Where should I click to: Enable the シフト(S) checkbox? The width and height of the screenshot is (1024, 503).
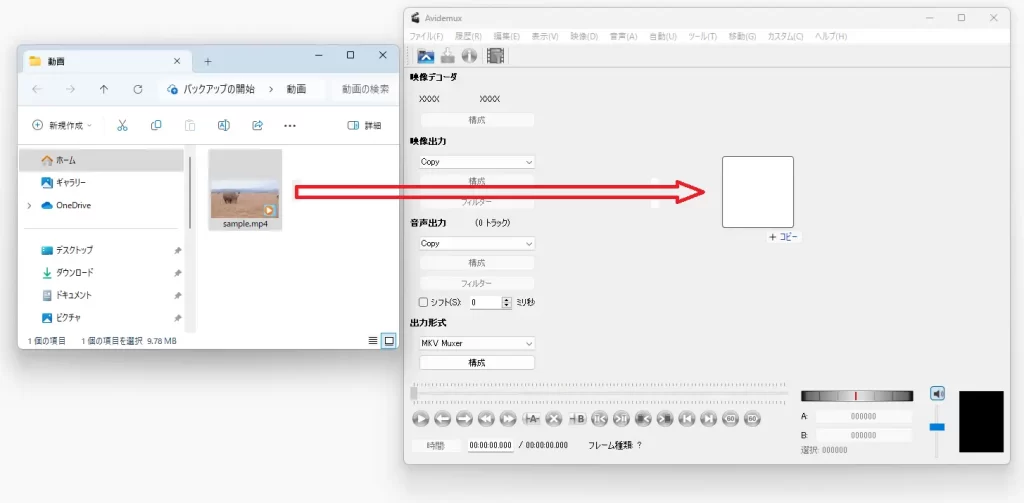point(424,302)
